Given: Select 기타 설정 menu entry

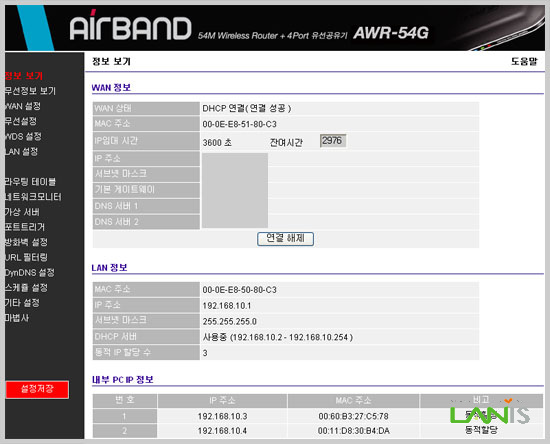Looking at the screenshot, I should coord(22,303).
